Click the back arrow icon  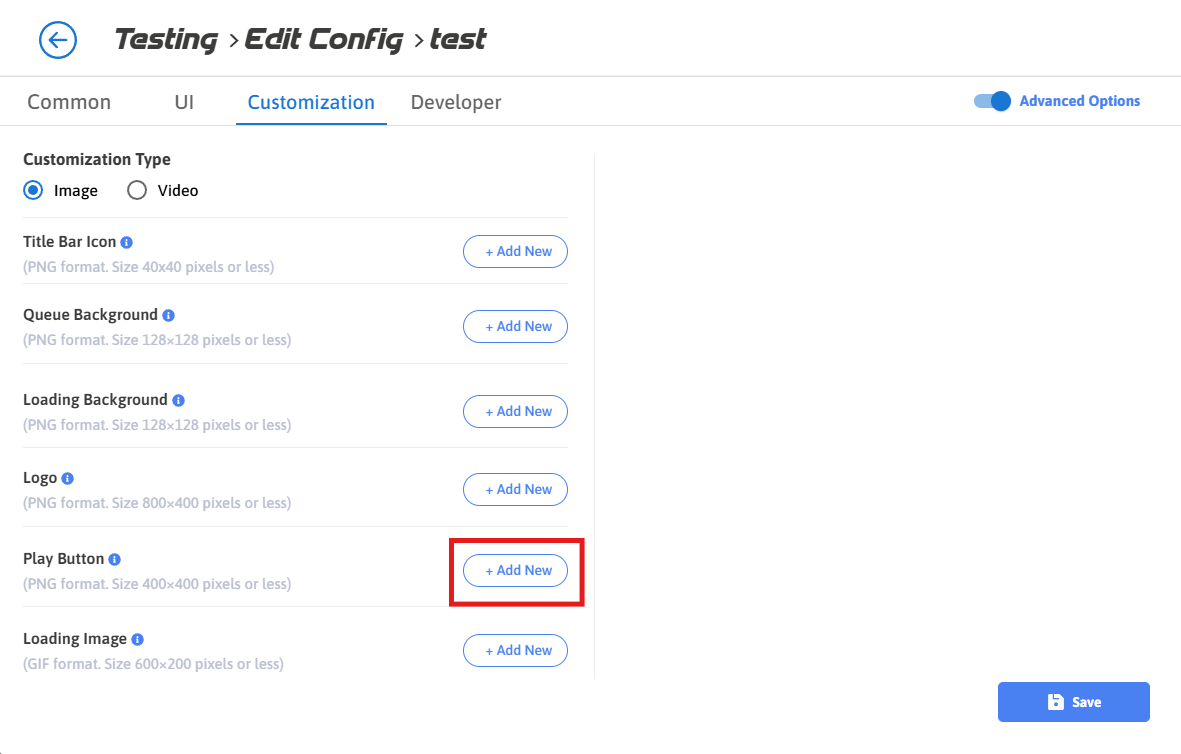coord(58,40)
